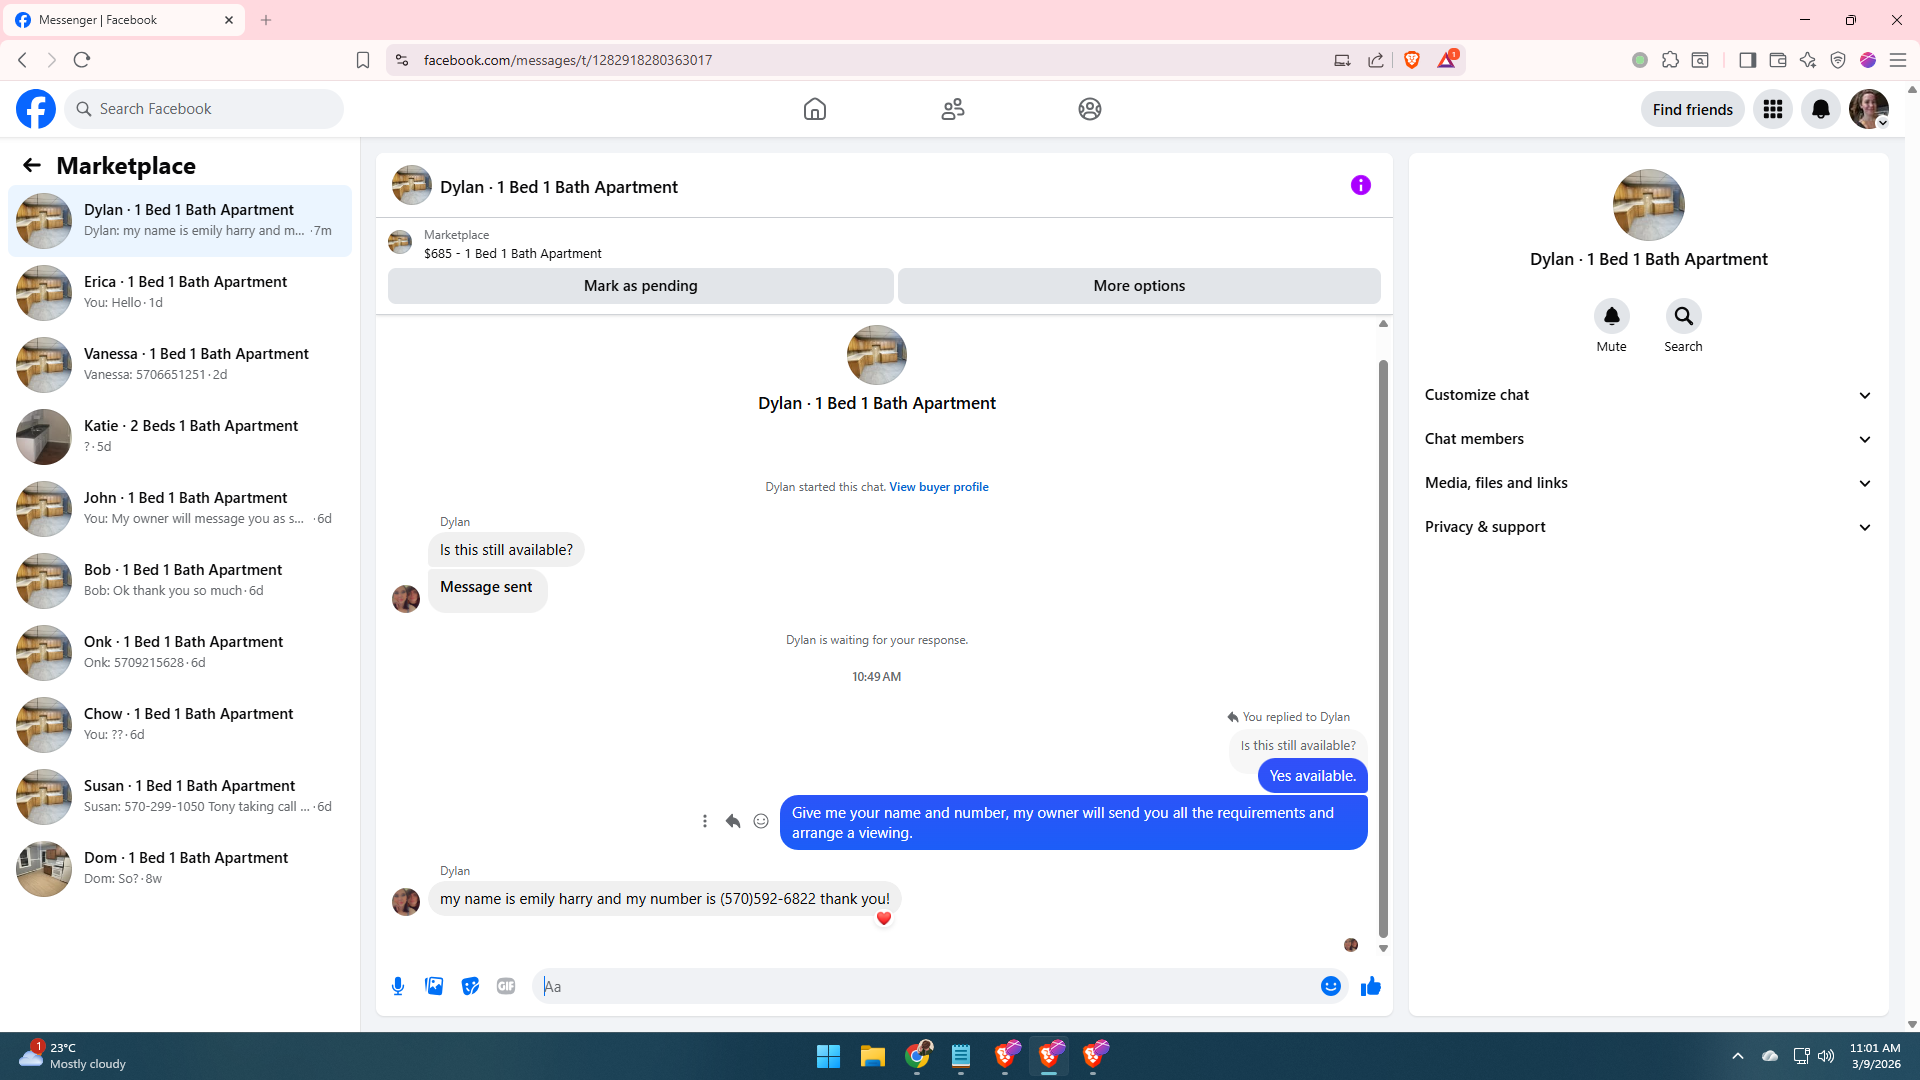The height and width of the screenshot is (1080, 1920).
Task: Open the GIF picker
Action: tap(506, 986)
